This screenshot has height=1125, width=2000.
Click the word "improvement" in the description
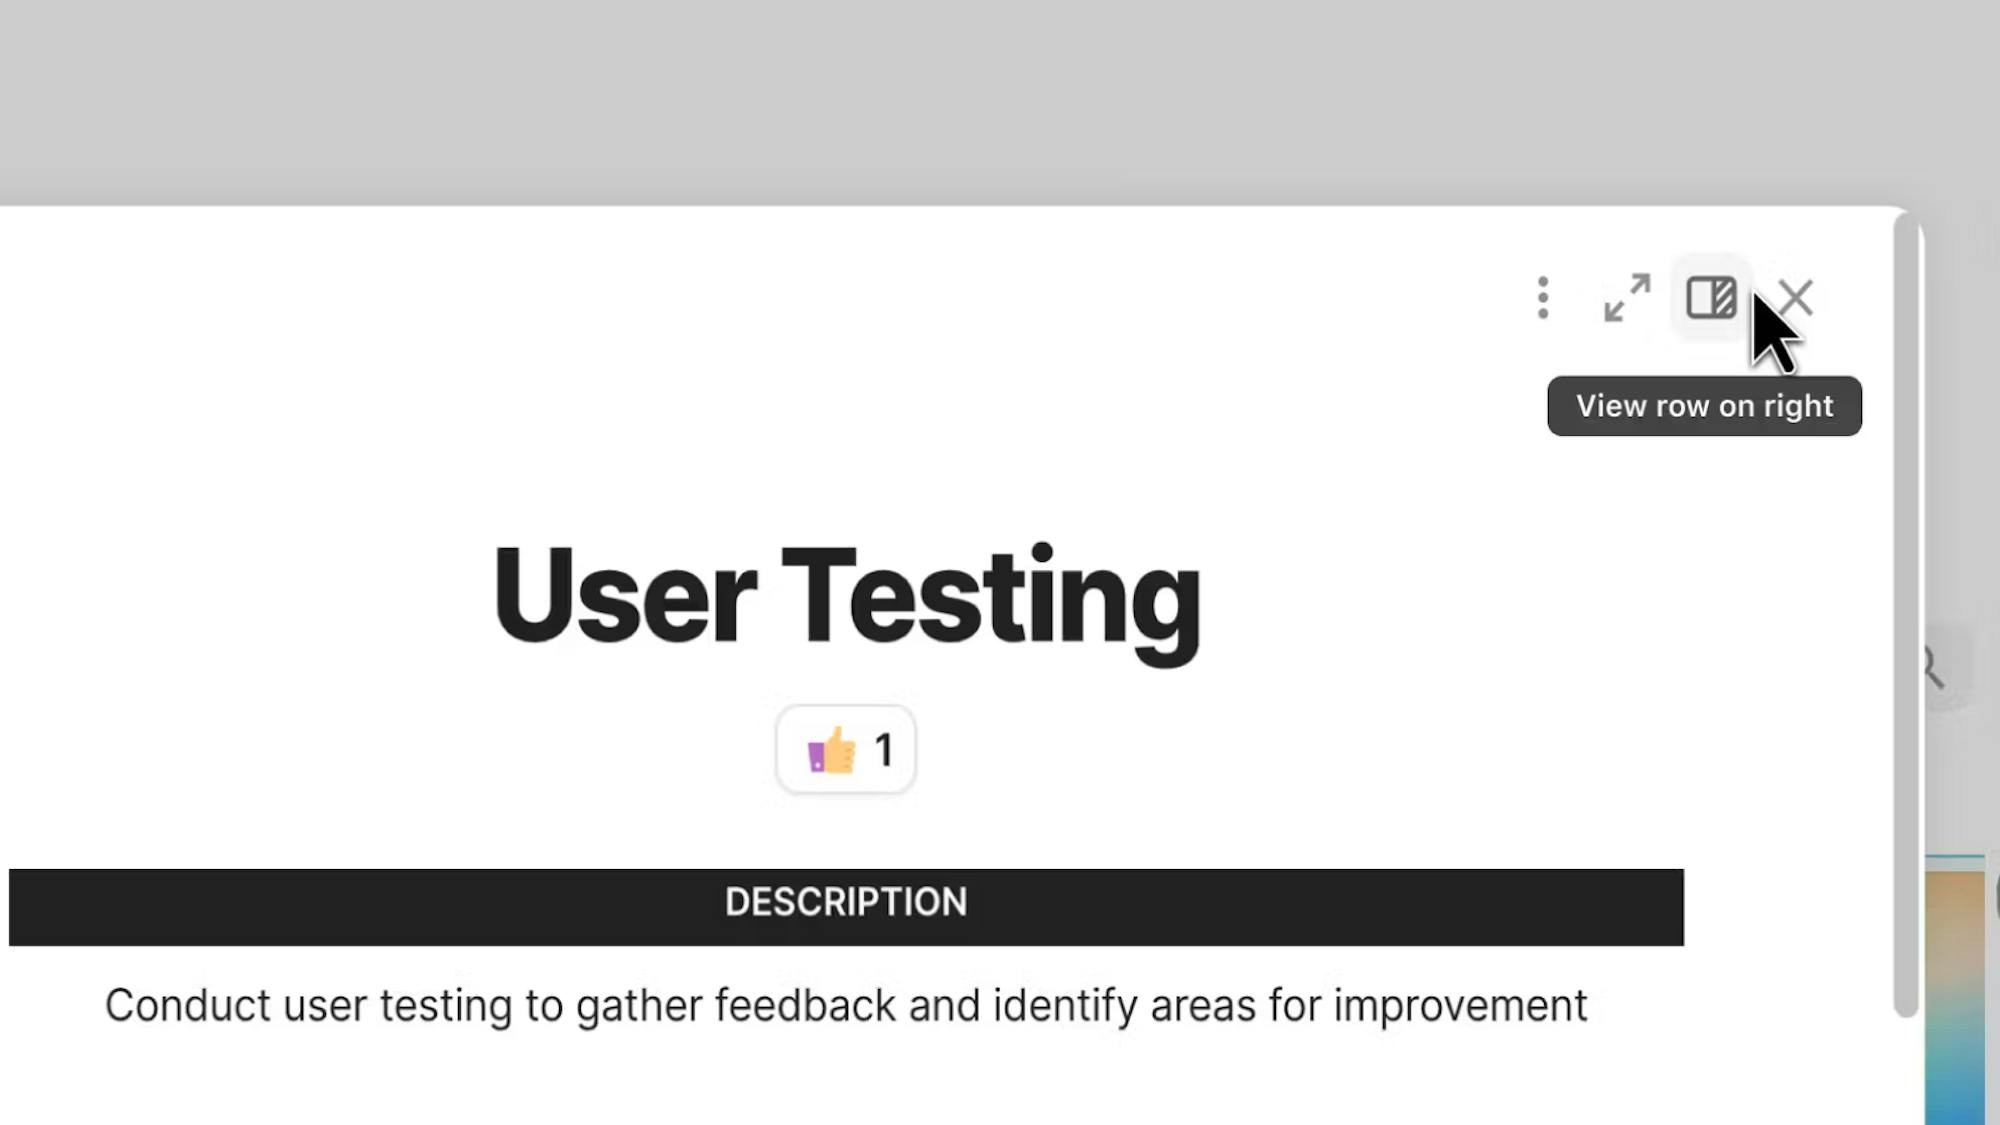(1460, 1006)
